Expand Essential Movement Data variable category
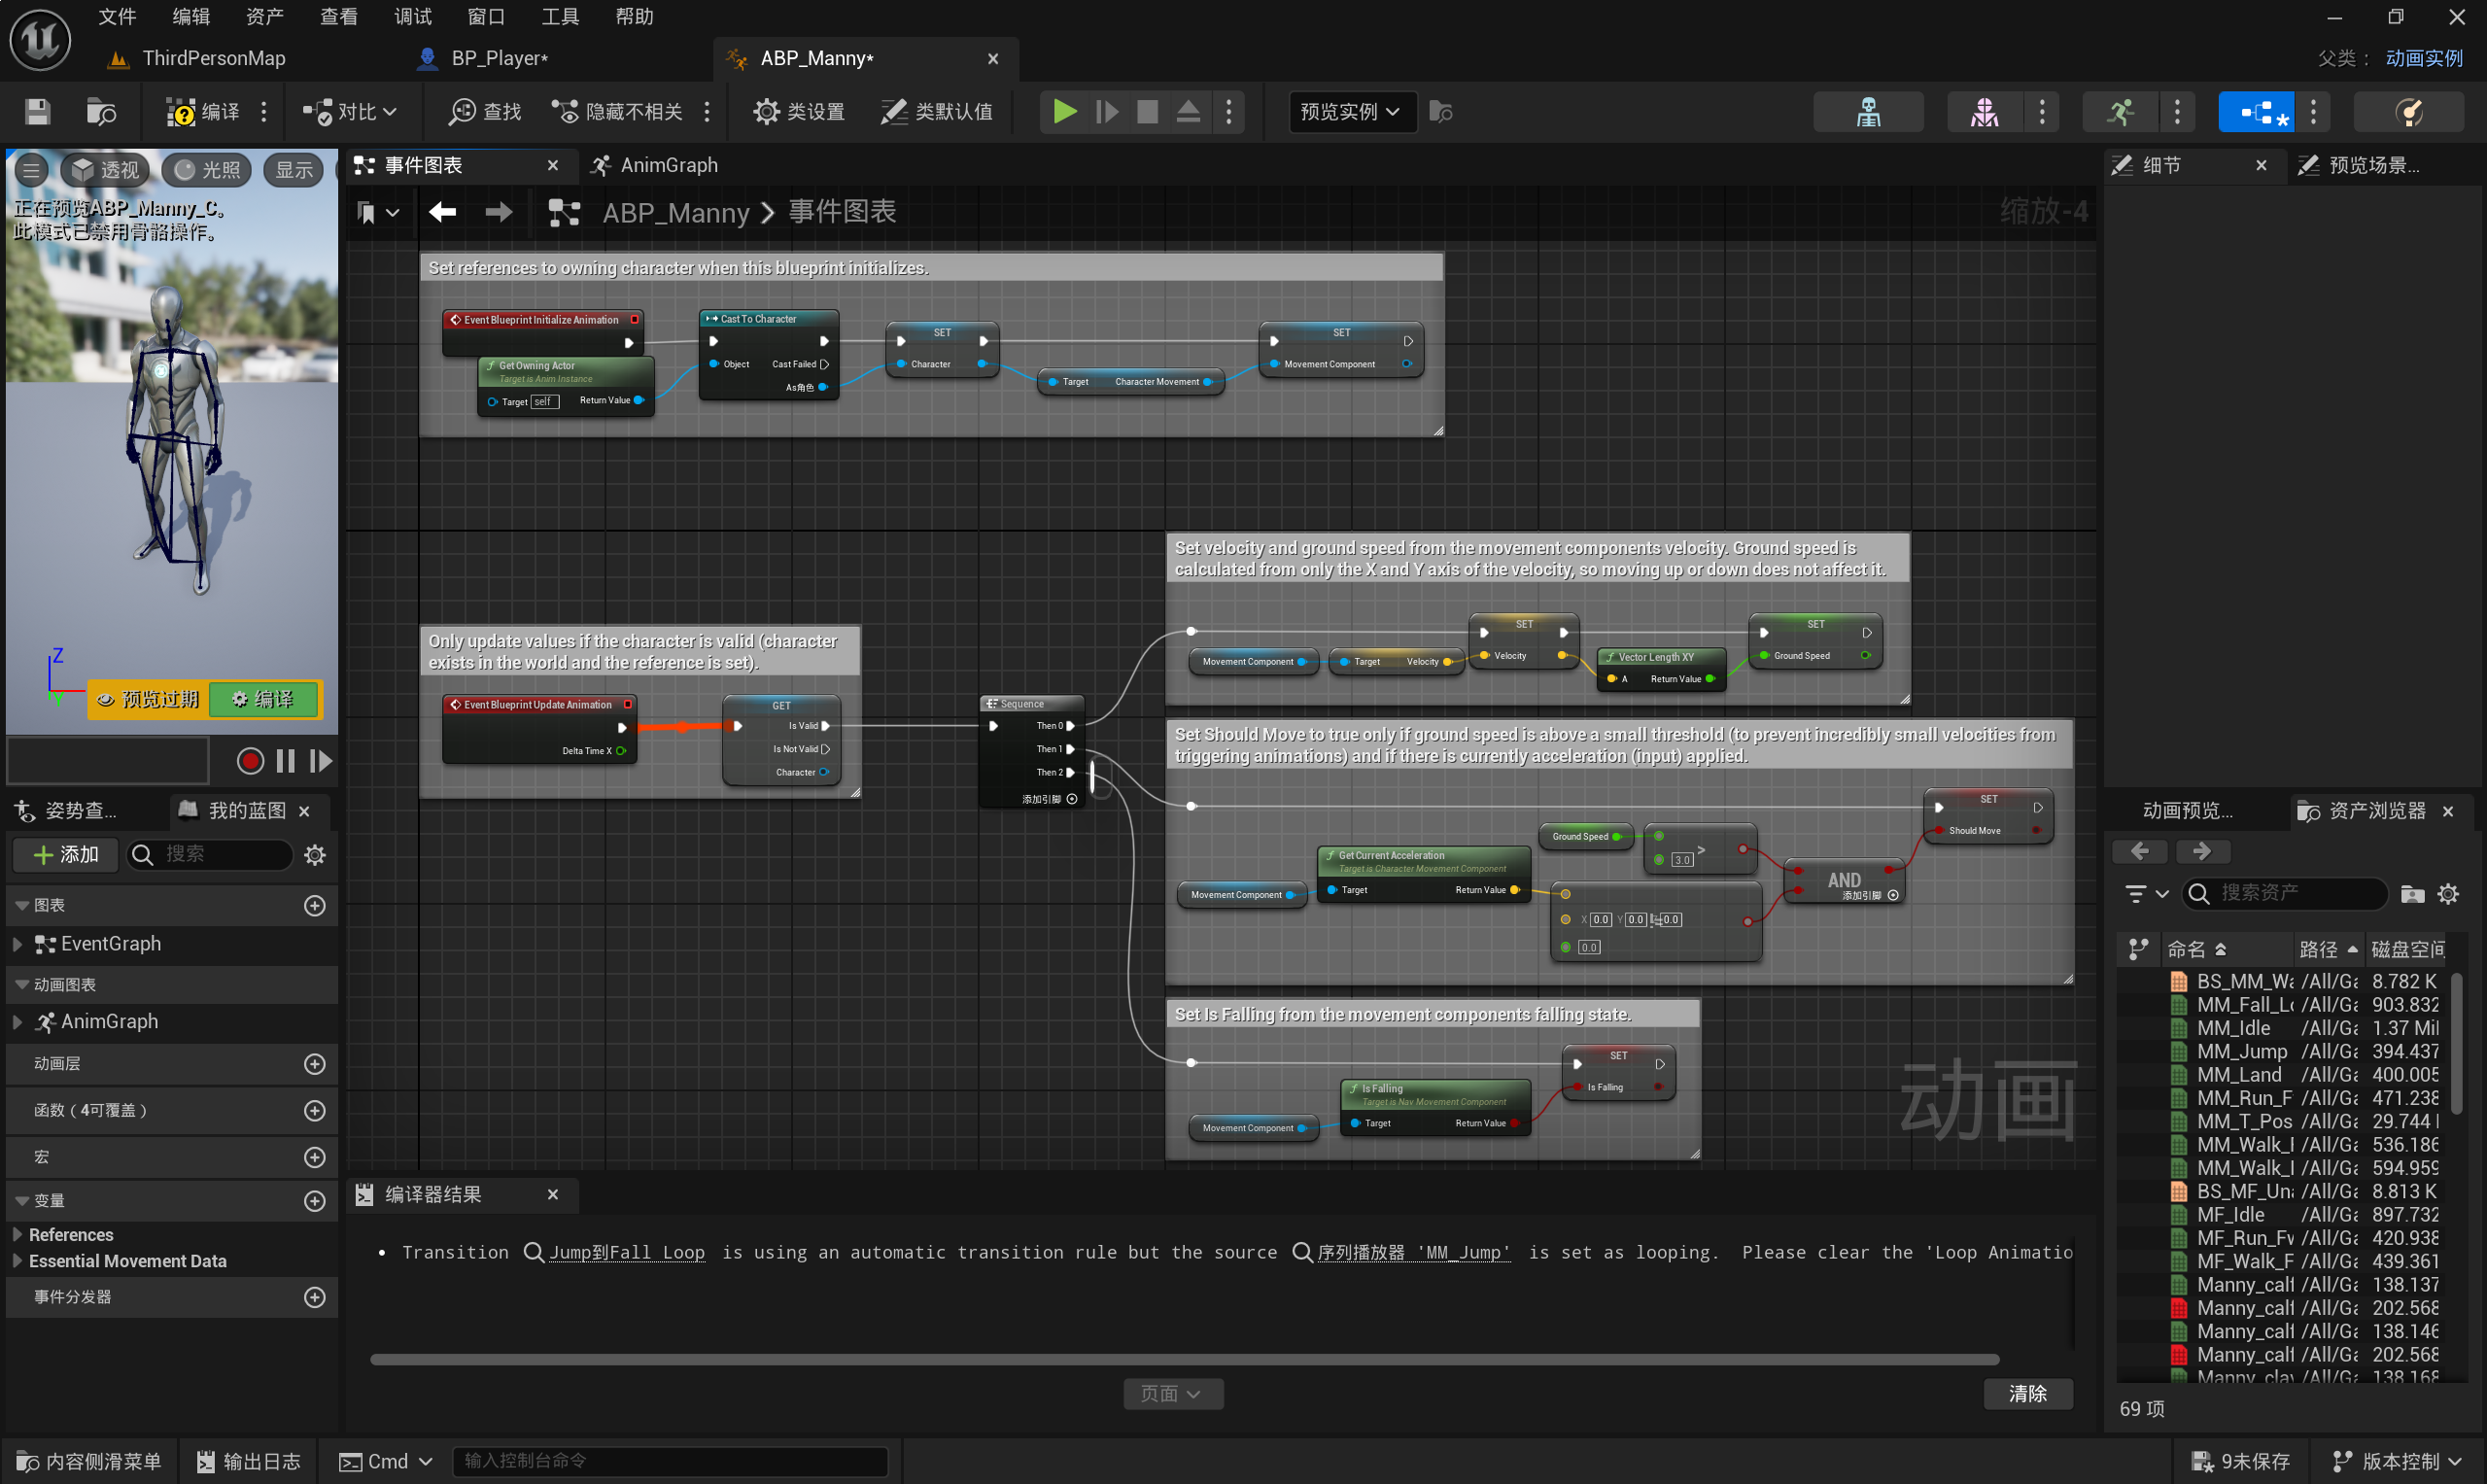This screenshot has height=1484, width=2487. point(17,1261)
